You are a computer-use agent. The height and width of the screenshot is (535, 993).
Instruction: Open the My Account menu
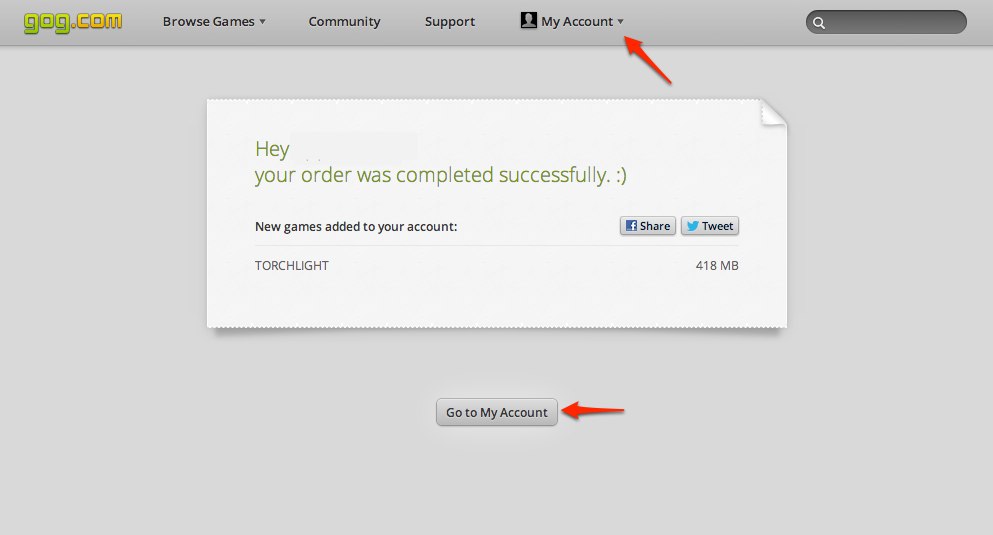pos(572,22)
